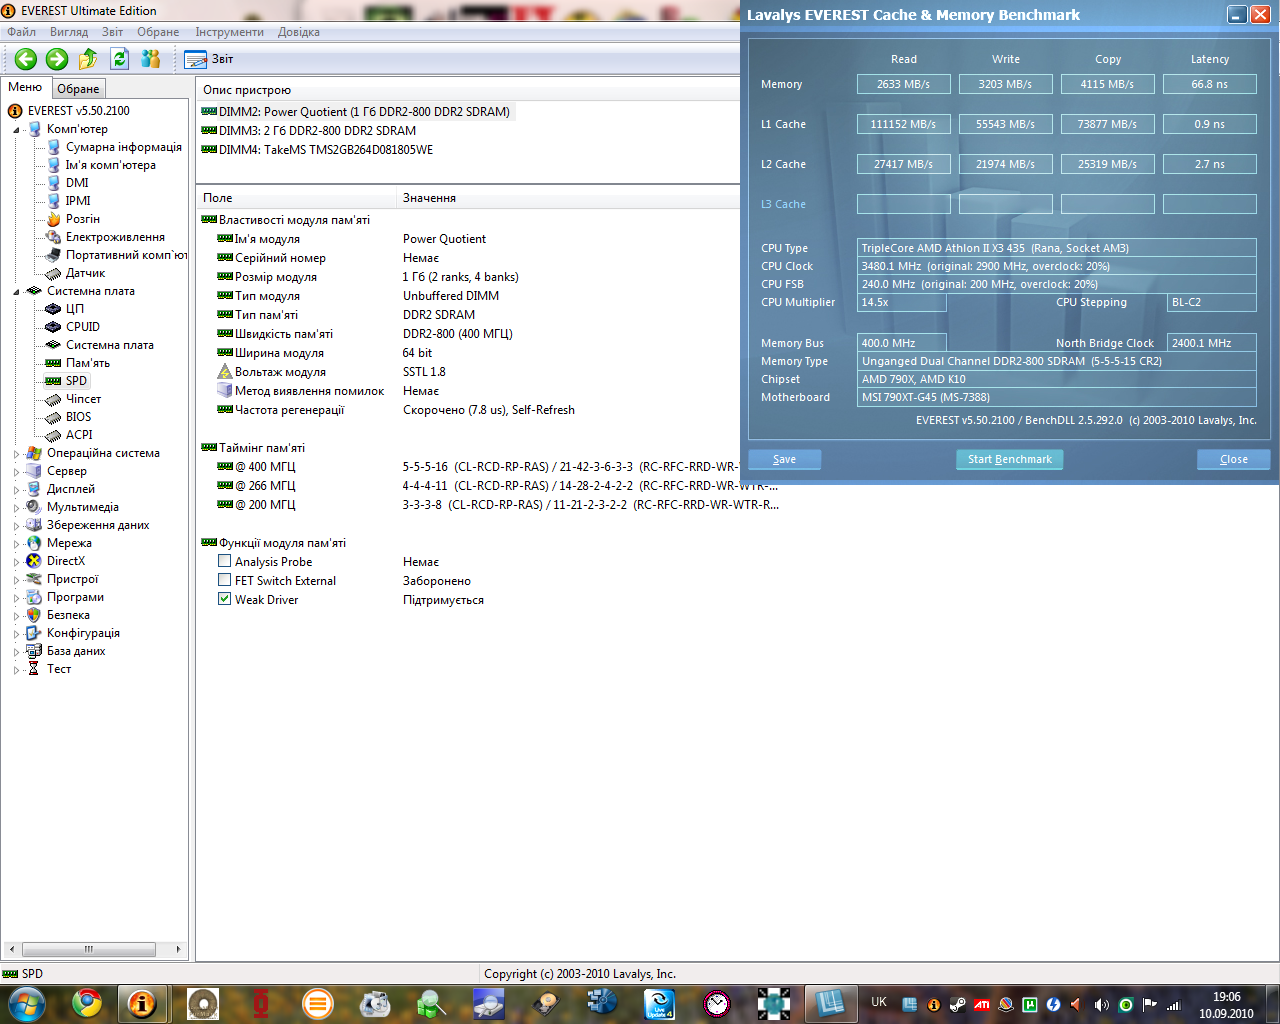Click the Save button in benchmark window
The width and height of the screenshot is (1280, 1024).
(x=785, y=459)
